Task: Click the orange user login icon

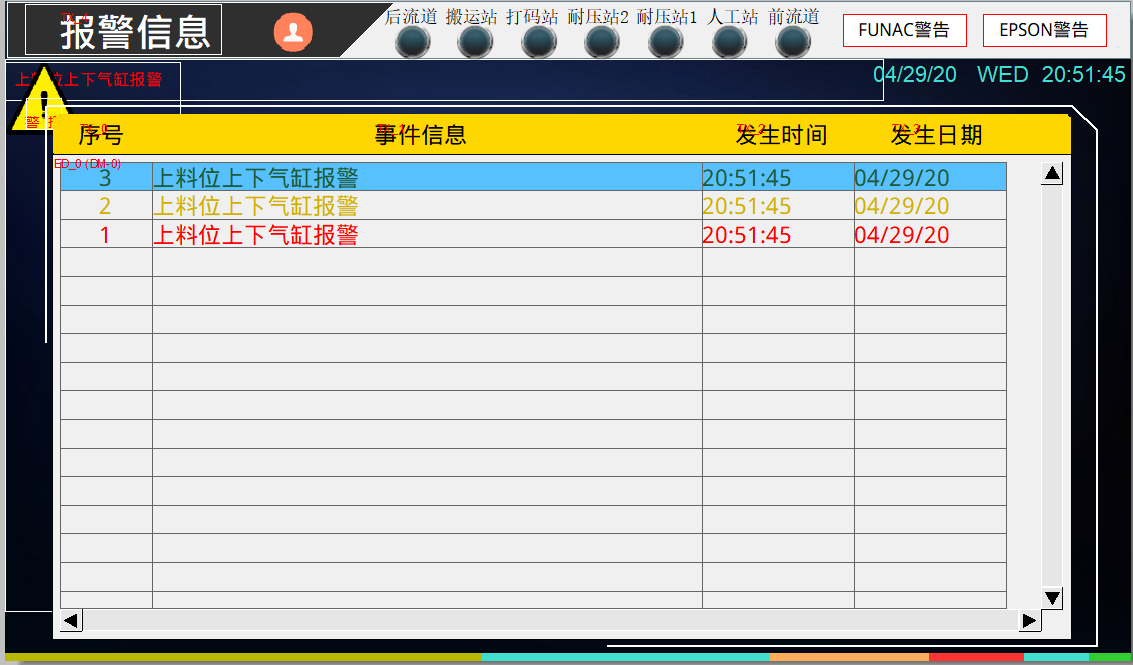Action: (293, 32)
